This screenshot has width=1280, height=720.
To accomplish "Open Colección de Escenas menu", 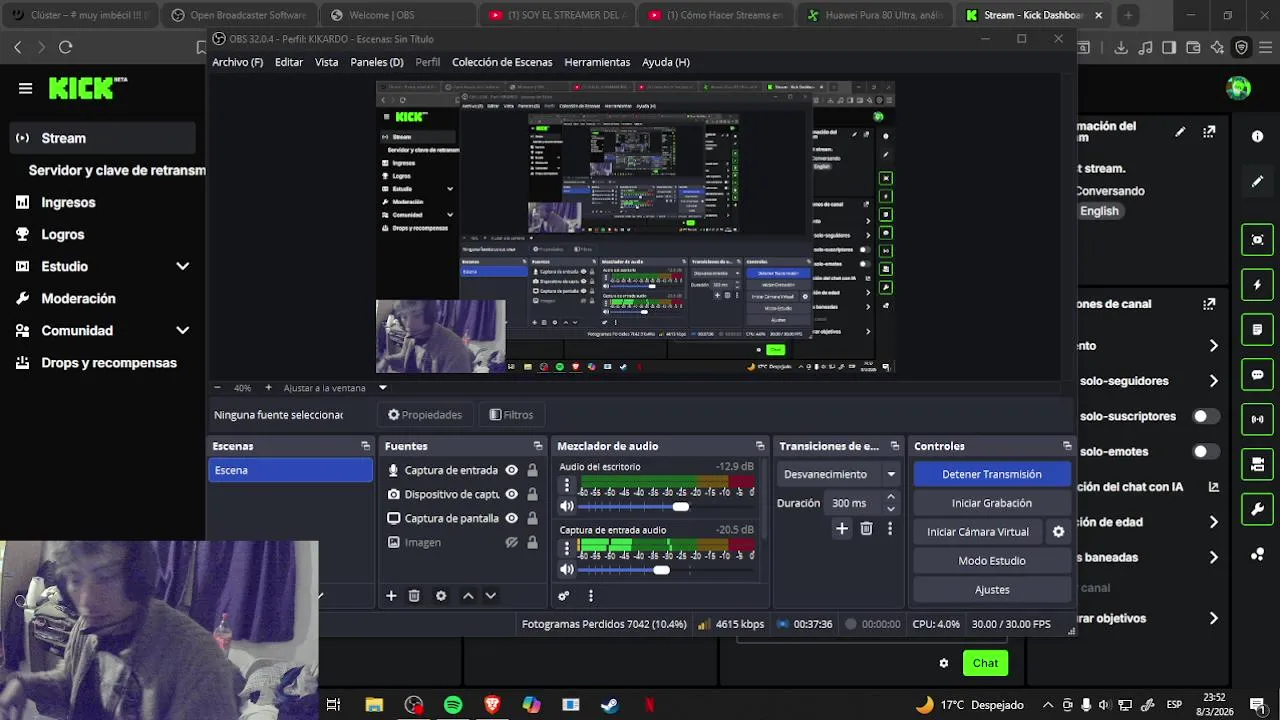I will point(502,62).
